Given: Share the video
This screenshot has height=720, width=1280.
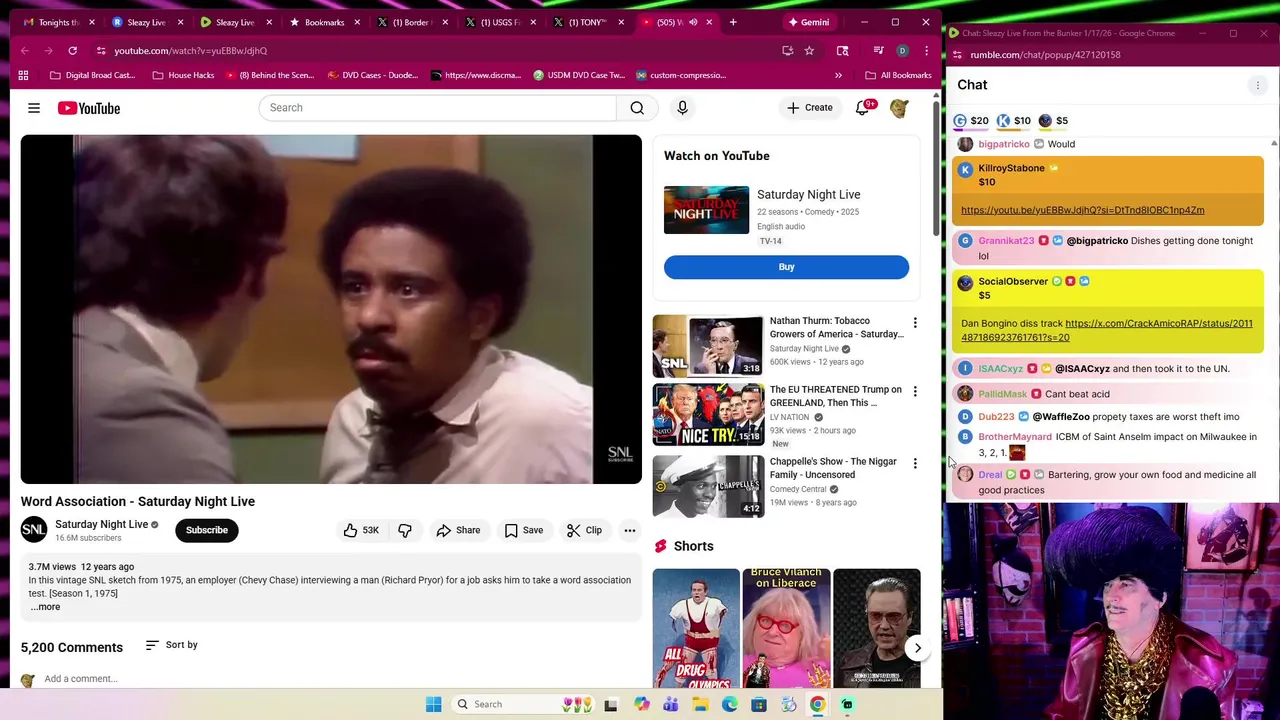Looking at the screenshot, I should coord(458,530).
